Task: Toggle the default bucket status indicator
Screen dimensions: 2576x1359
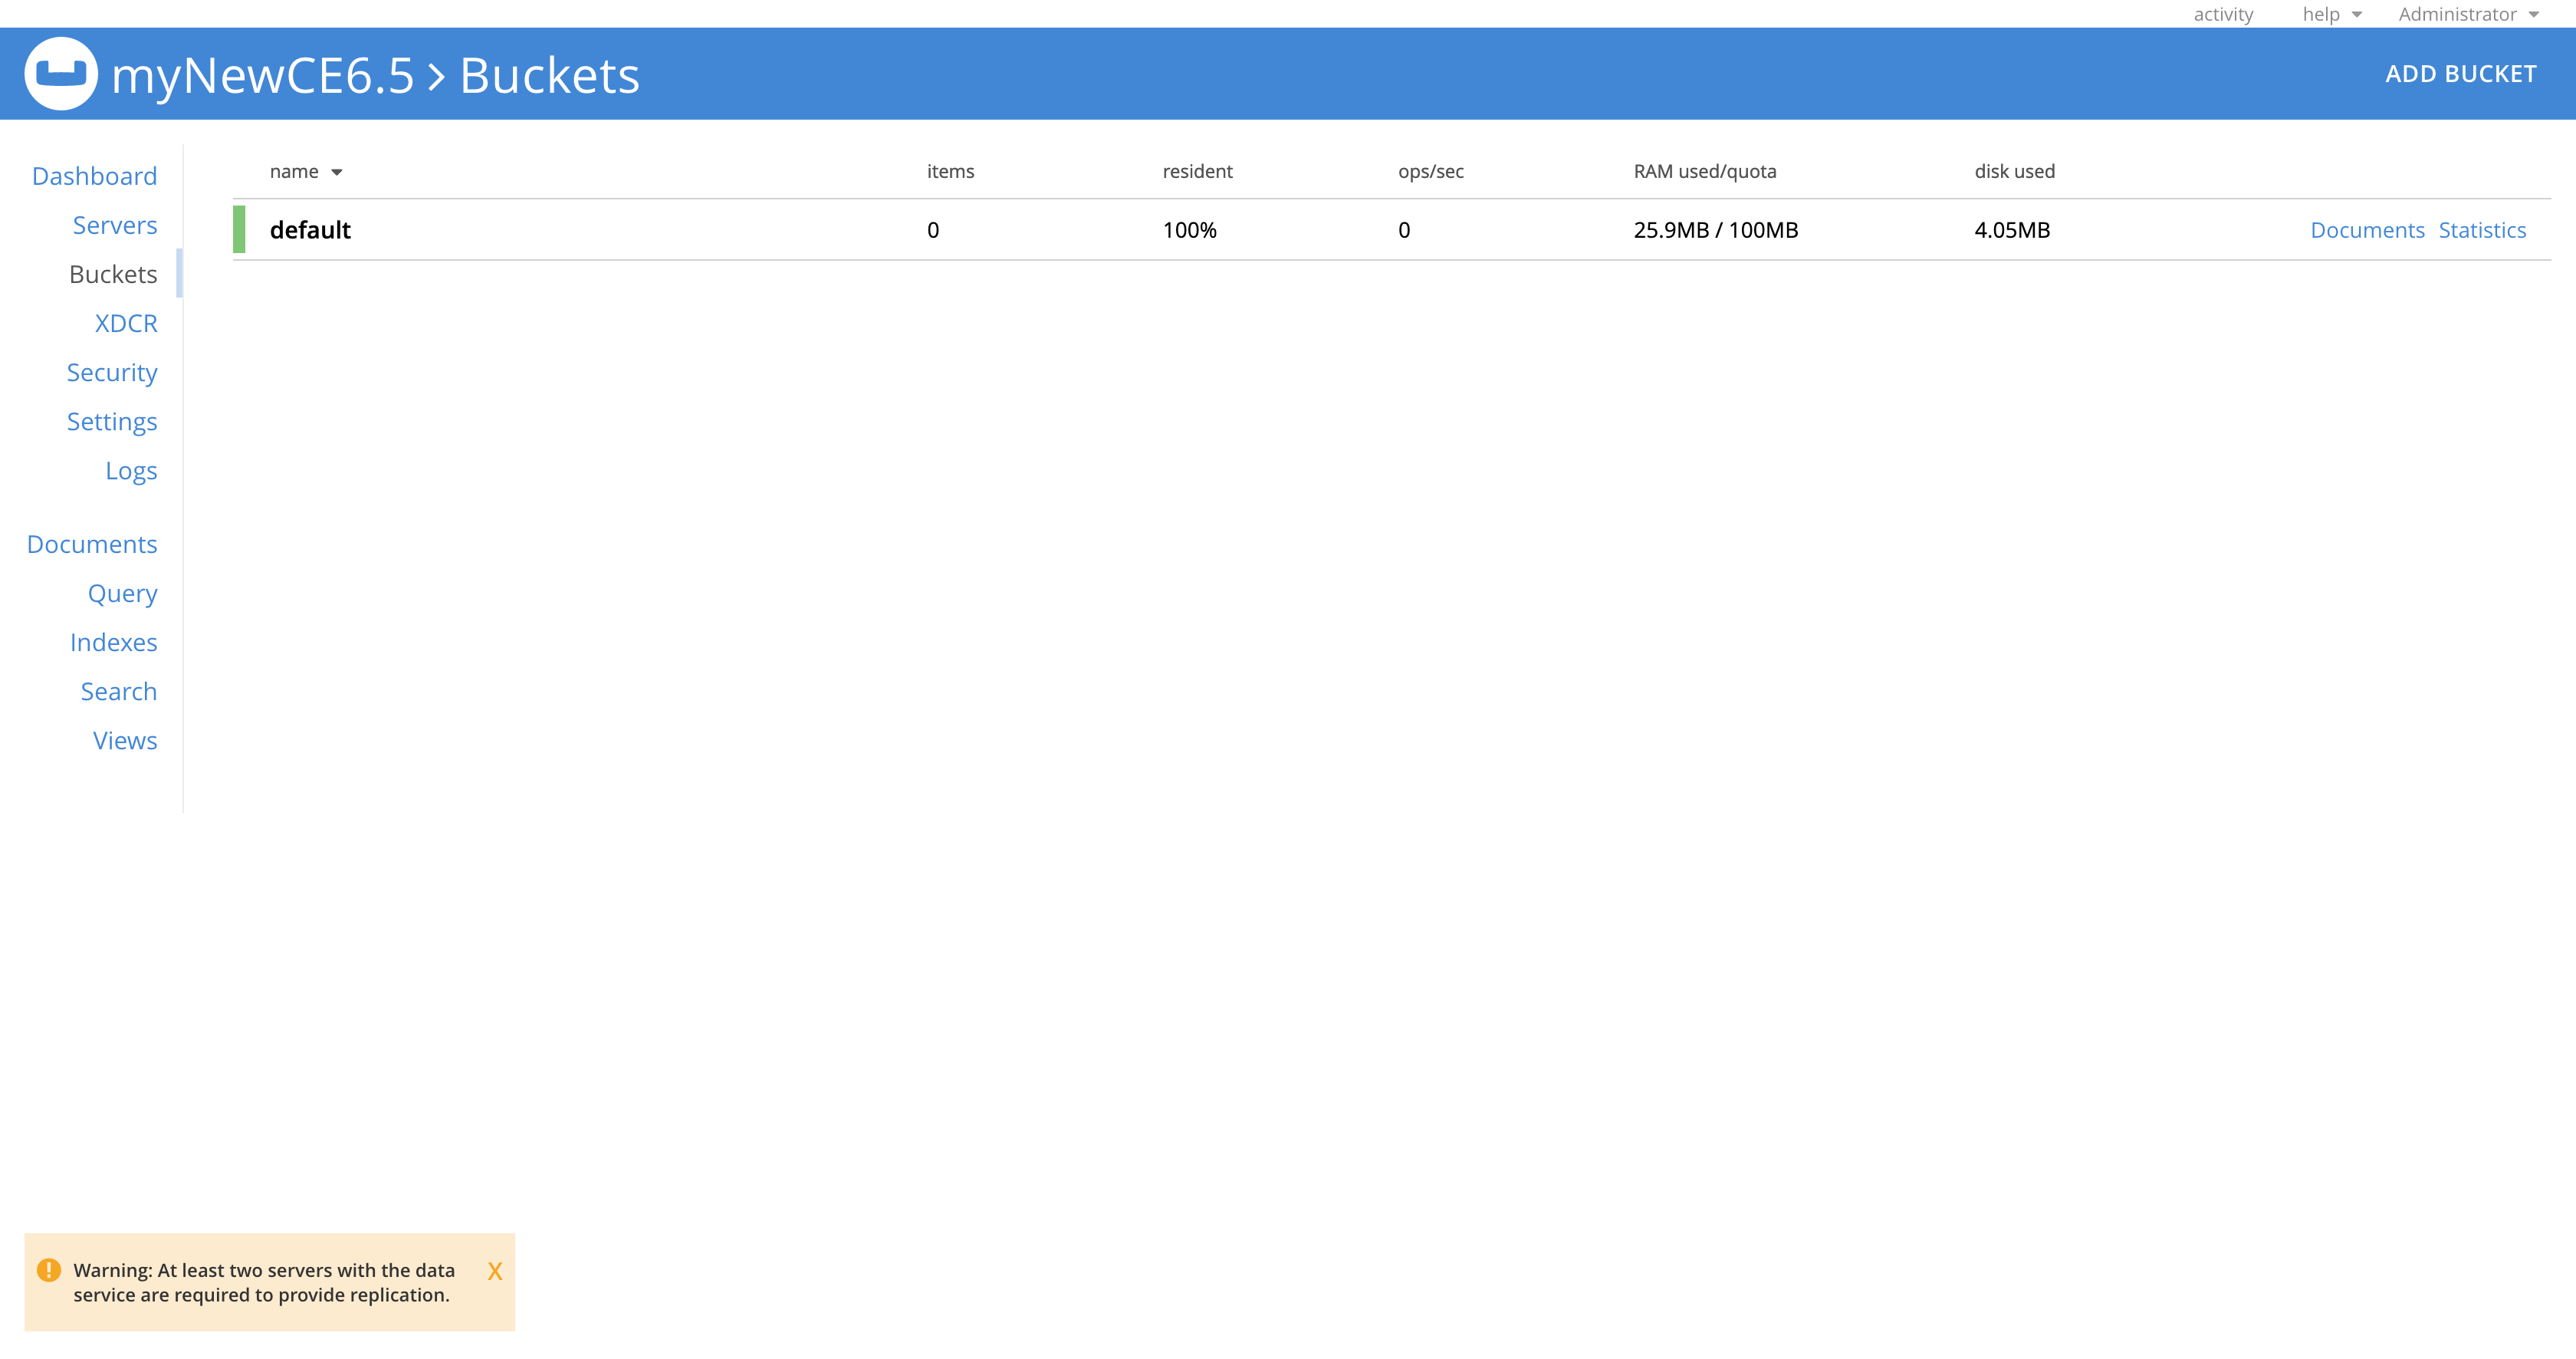Action: click(x=238, y=229)
